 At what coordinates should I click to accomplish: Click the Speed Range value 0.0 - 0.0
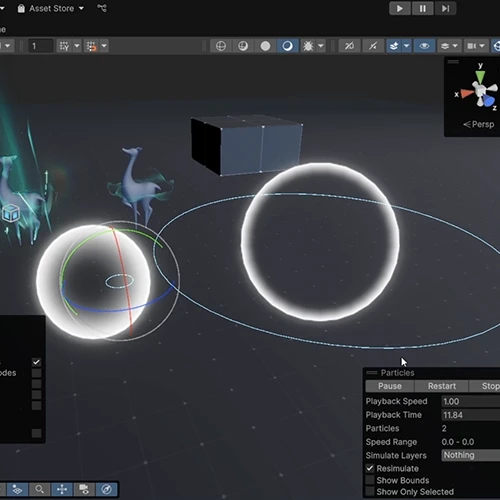click(x=458, y=442)
